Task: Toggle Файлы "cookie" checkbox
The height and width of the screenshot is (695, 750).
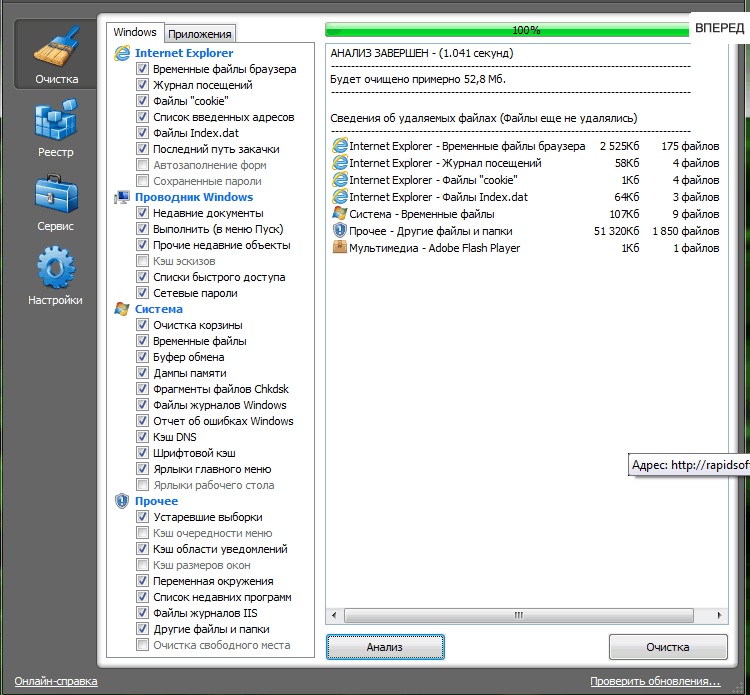Action: click(x=142, y=101)
